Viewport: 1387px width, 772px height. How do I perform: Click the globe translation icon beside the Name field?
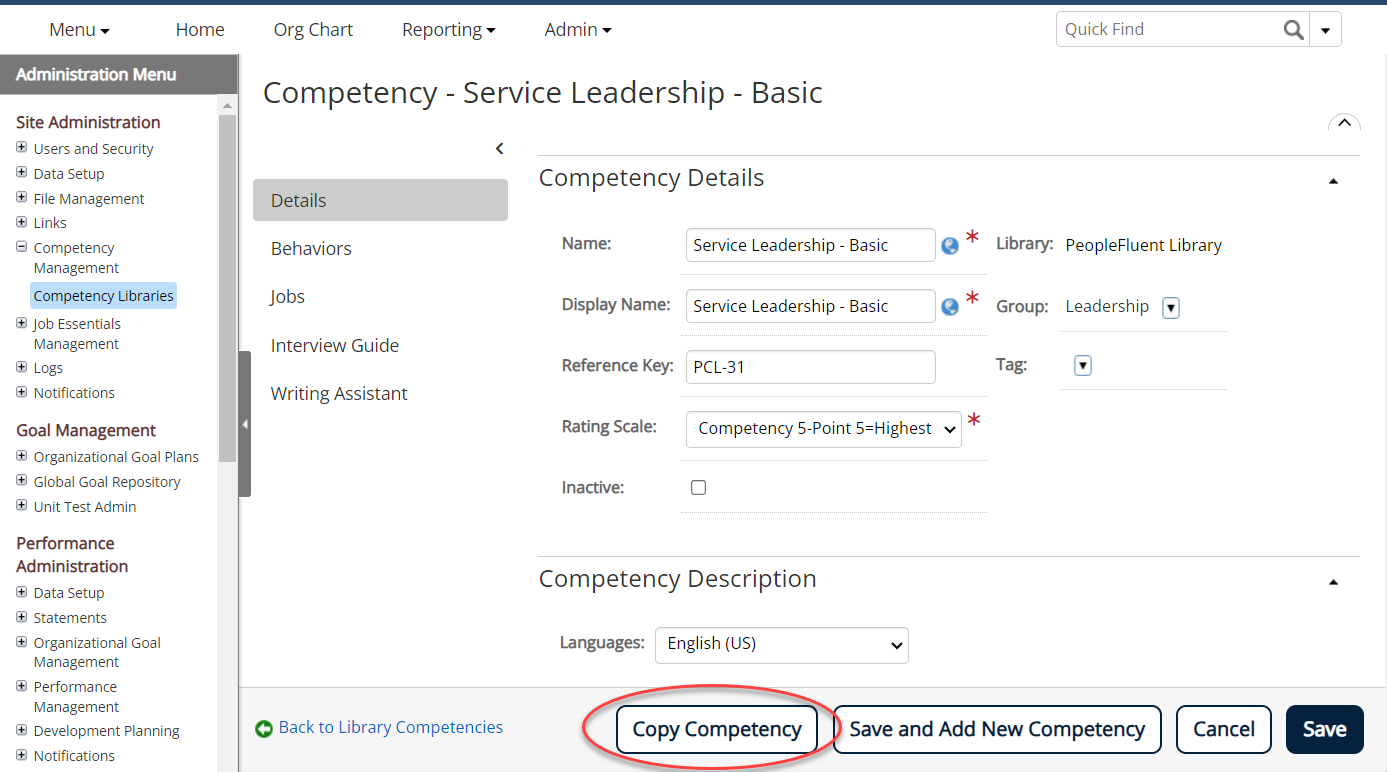point(949,245)
